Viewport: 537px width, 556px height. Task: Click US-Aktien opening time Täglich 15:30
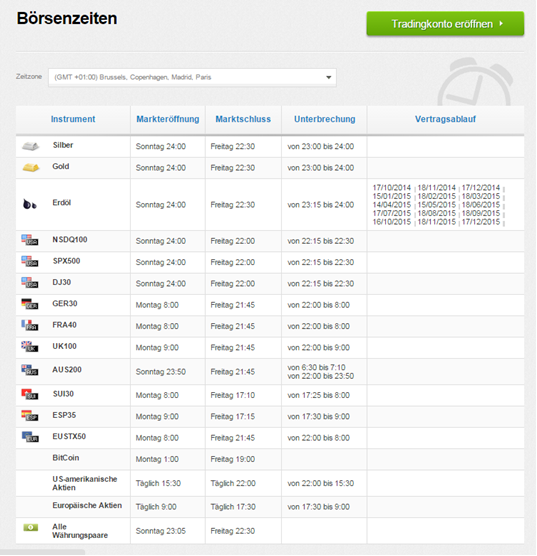[x=158, y=483]
